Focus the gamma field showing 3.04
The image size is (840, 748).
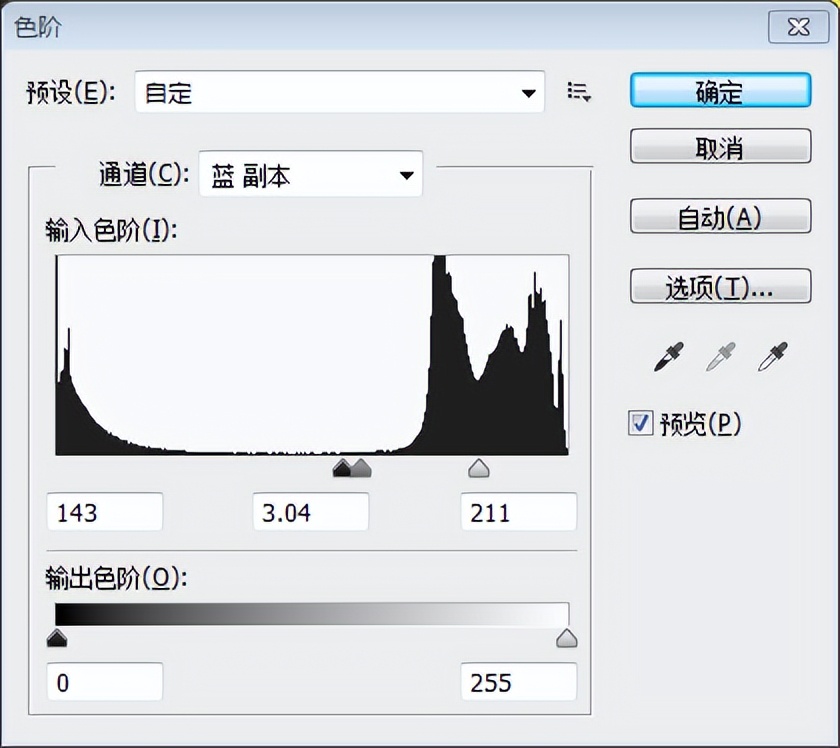click(x=310, y=513)
